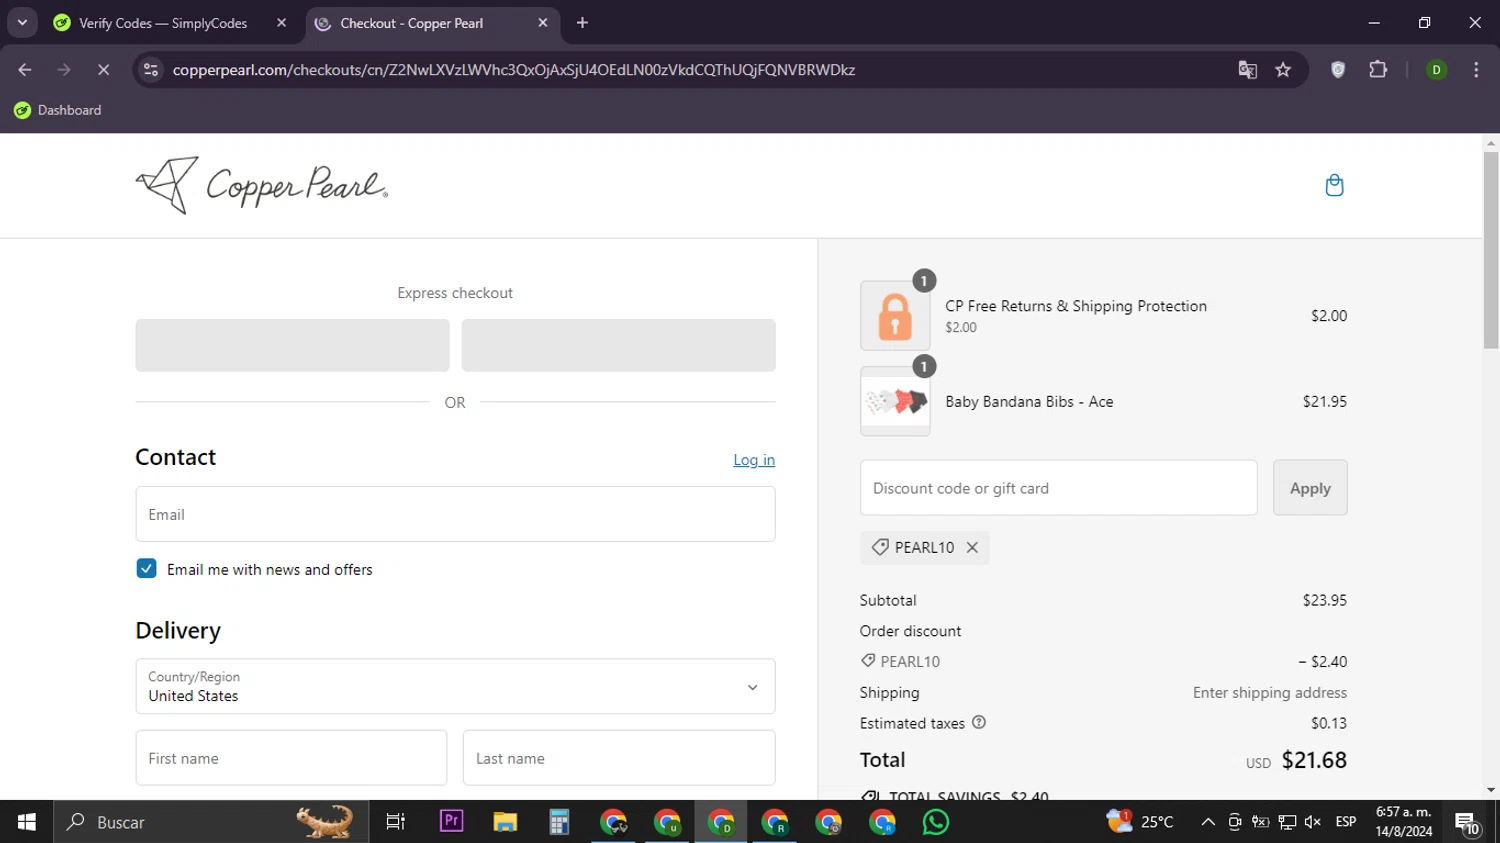The height and width of the screenshot is (843, 1500).
Task: Open the Dashboard bookmark
Action: click(x=58, y=110)
